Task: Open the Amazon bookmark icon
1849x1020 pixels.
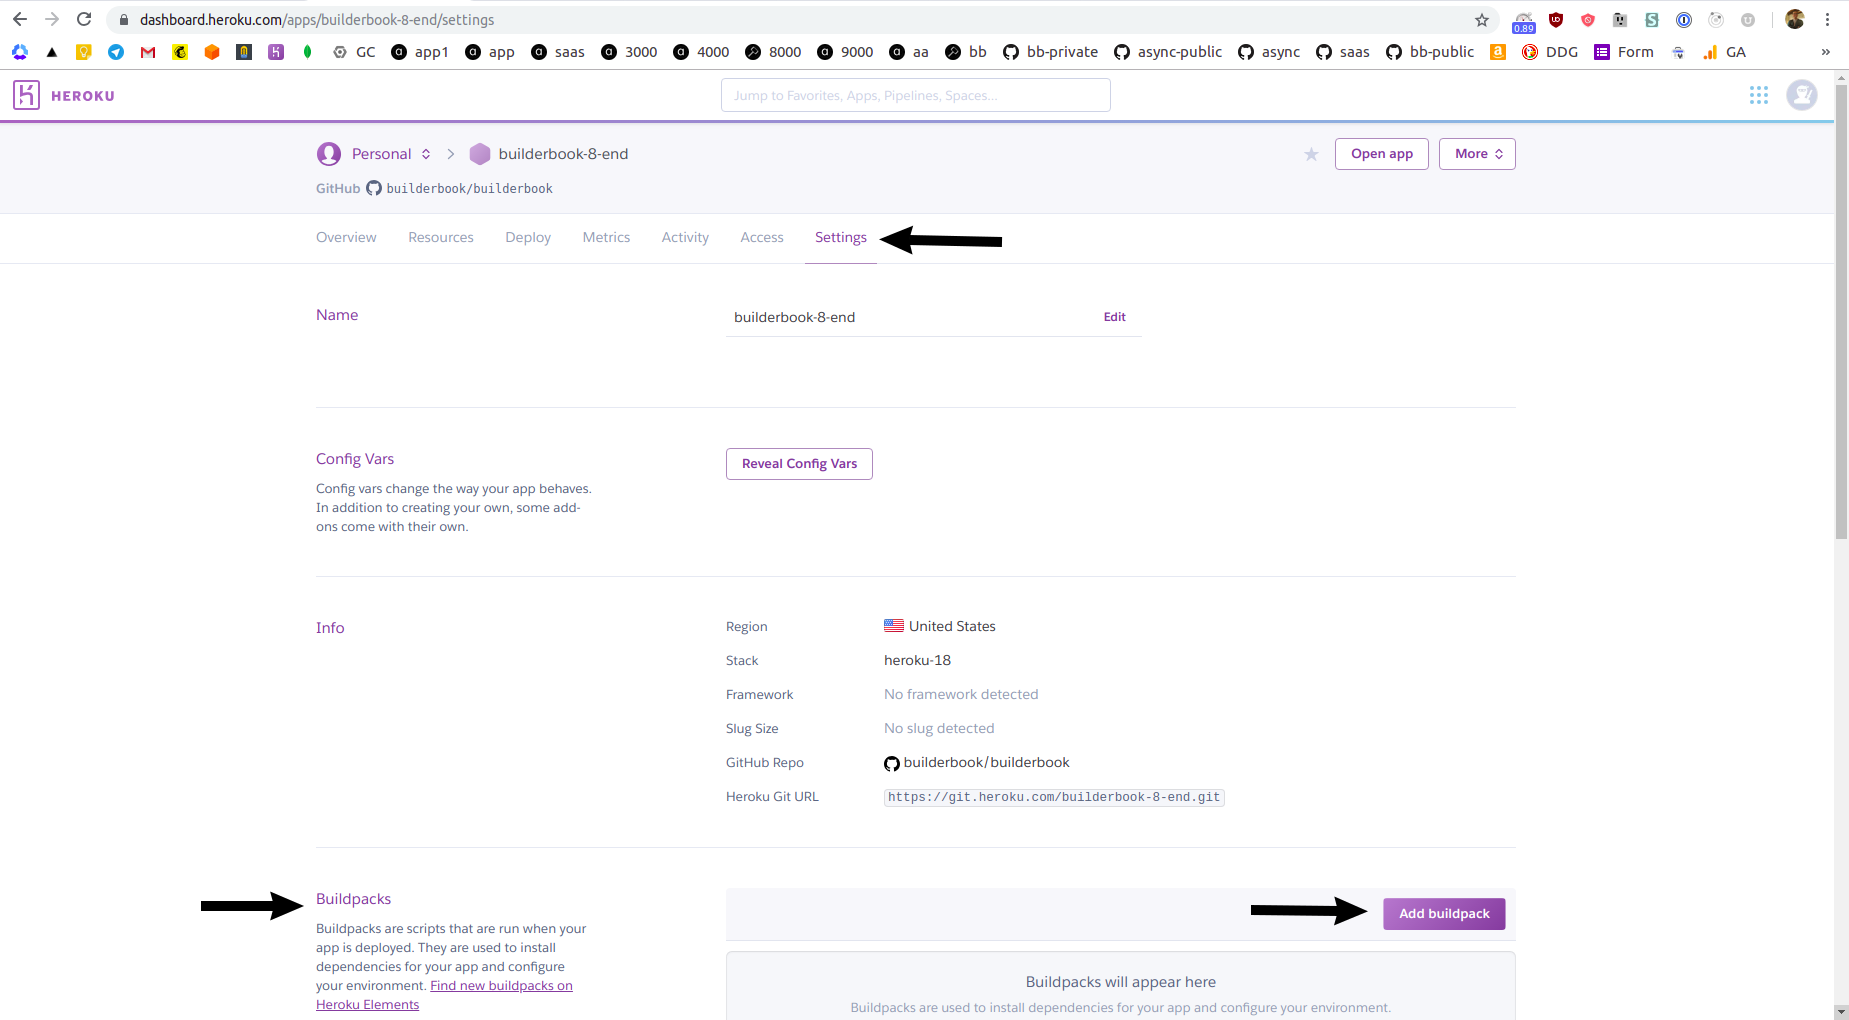Action: [x=1498, y=52]
